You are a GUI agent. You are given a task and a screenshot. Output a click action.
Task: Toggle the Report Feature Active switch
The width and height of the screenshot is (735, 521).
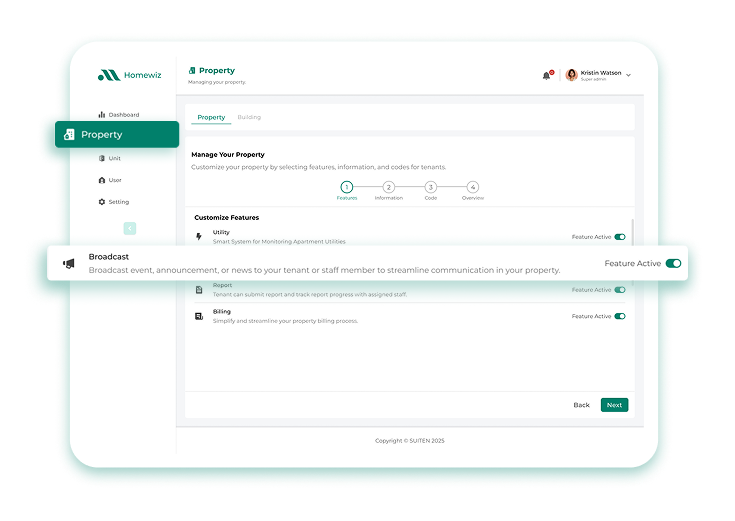(620, 290)
